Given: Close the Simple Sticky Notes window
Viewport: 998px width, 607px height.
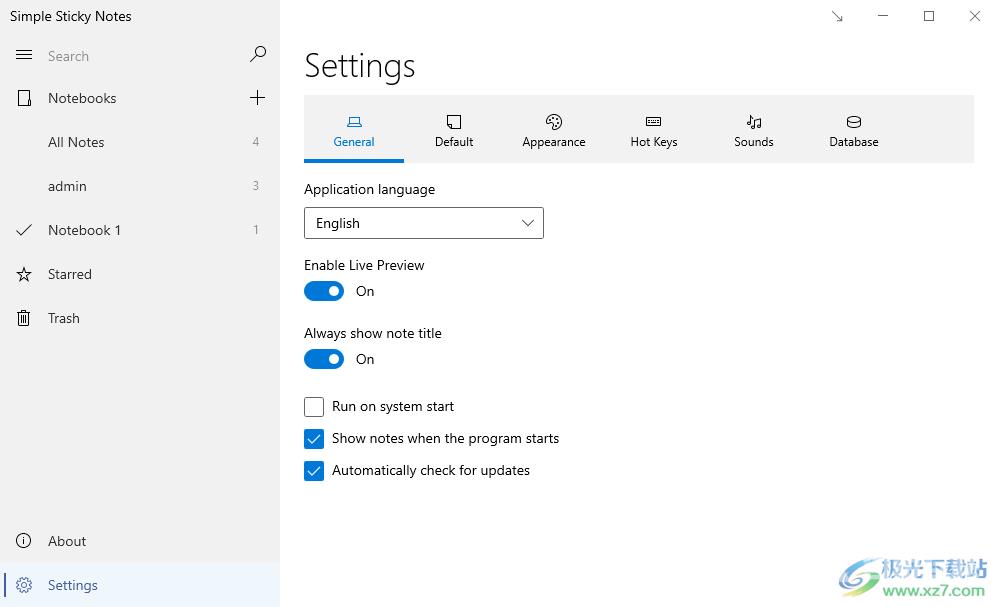Looking at the screenshot, I should [974, 16].
